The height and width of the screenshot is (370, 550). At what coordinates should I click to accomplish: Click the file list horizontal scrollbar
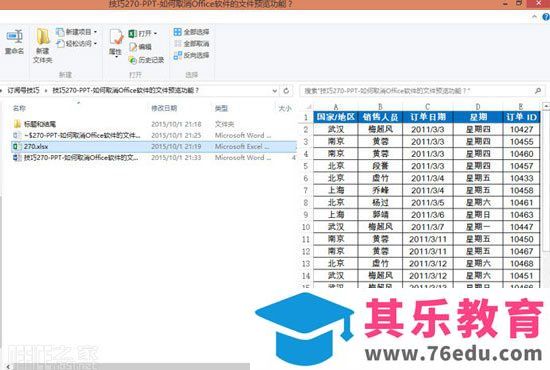[130, 367]
